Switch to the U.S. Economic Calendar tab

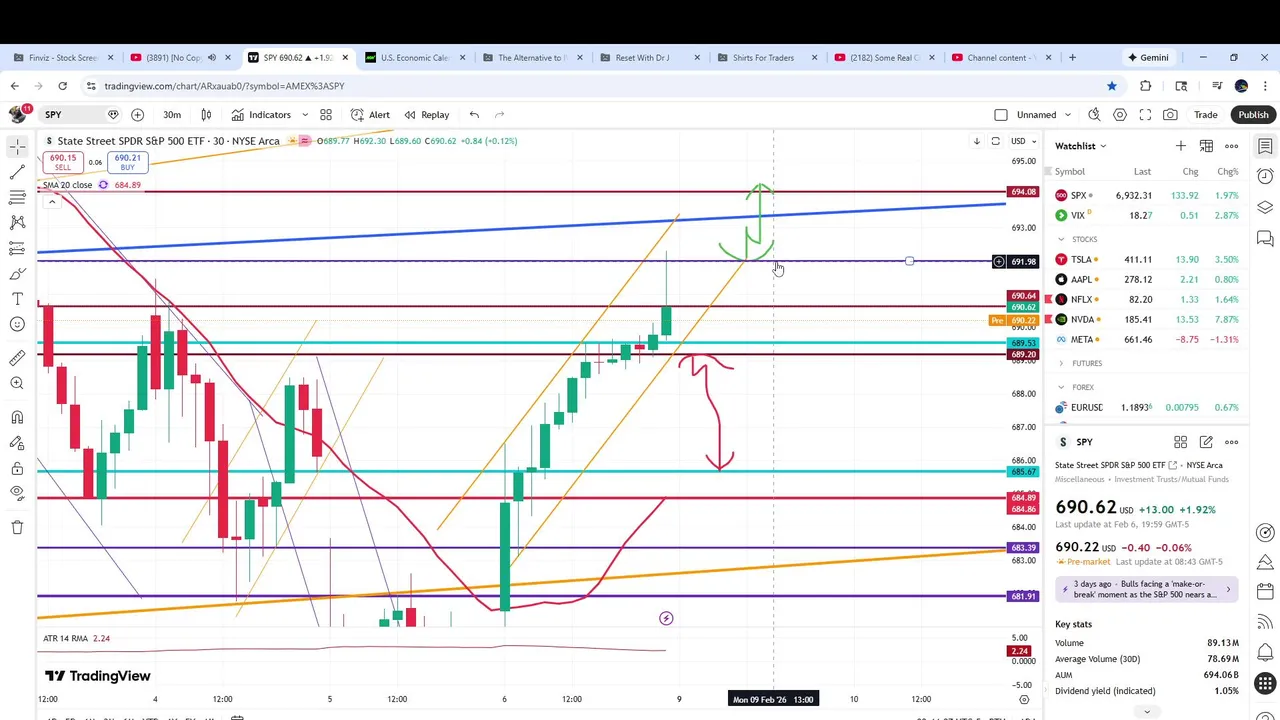pos(415,57)
